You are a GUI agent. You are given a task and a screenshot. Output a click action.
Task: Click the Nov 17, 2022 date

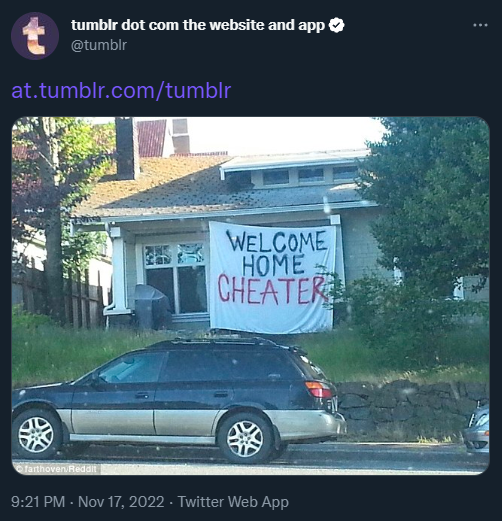(121, 502)
